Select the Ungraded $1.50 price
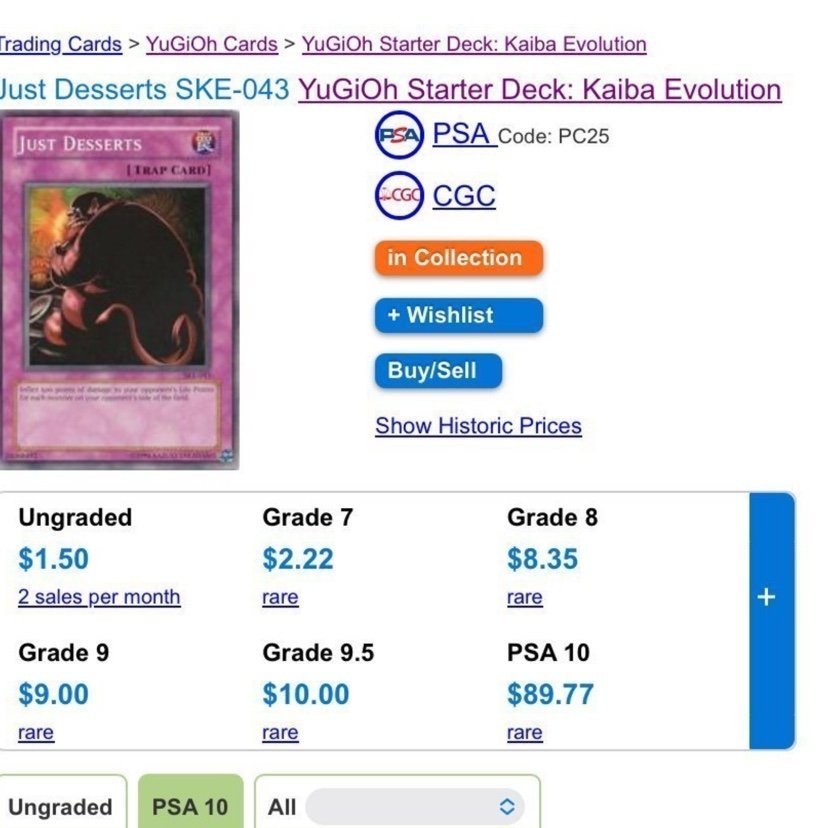Viewport: 828px width, 828px height. 53,559
